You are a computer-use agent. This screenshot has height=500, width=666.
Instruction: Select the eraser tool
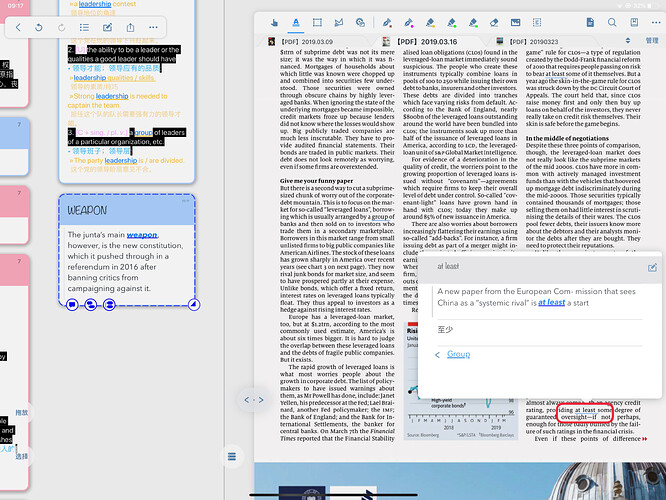tap(494, 23)
